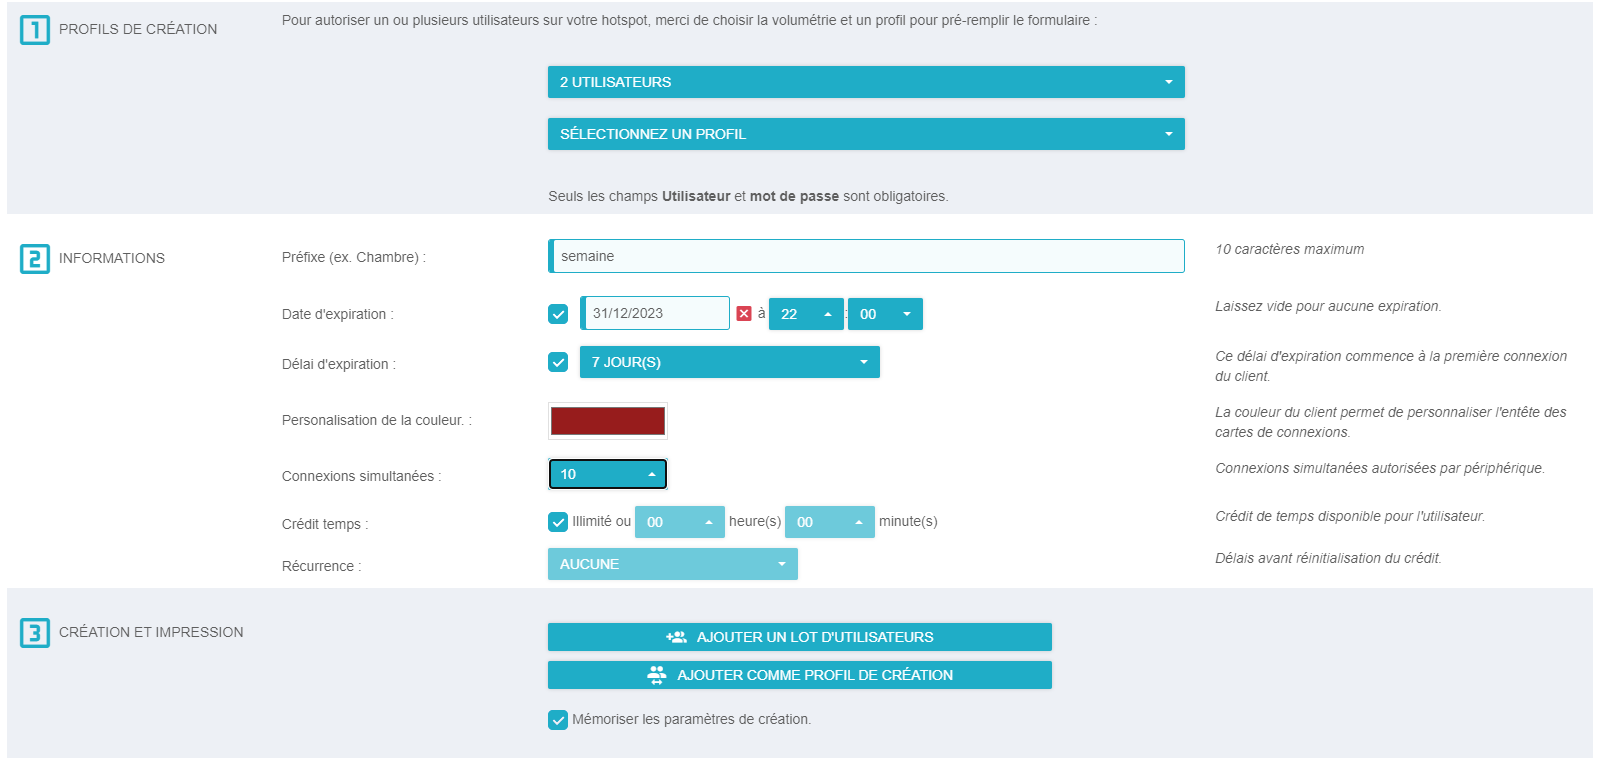This screenshot has height=765, width=1599.
Task: Click the Préfixe field containing semaine
Action: (866, 256)
